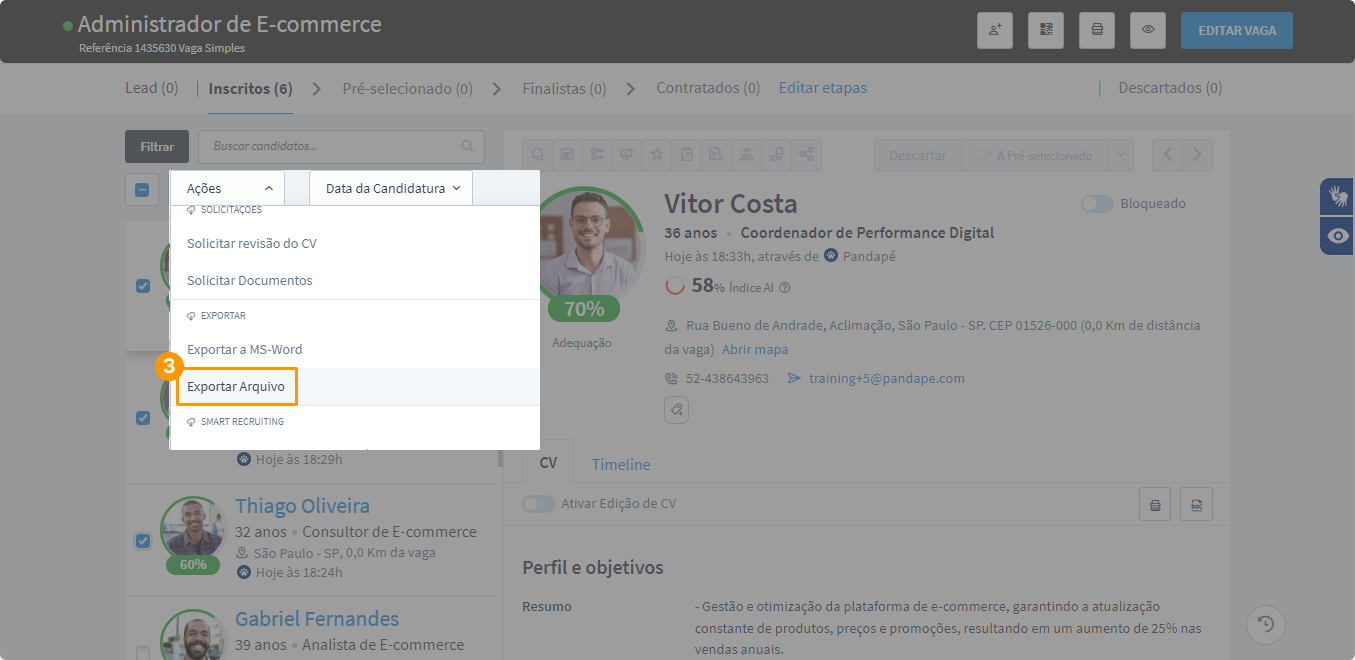Click the star favorite icon in candidate toolbar

click(x=657, y=155)
